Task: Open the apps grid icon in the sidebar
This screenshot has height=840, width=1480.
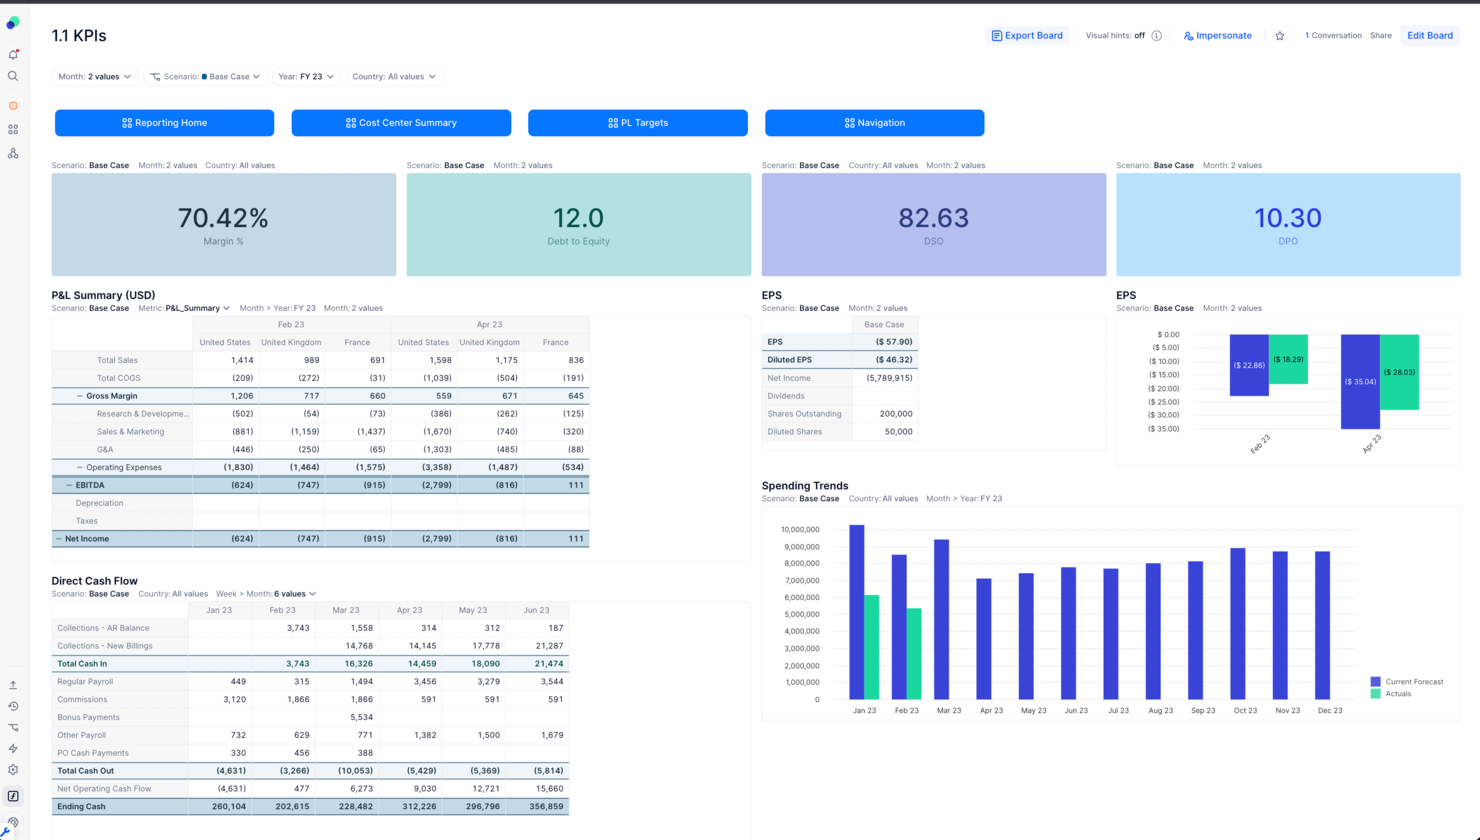Action: (13, 129)
